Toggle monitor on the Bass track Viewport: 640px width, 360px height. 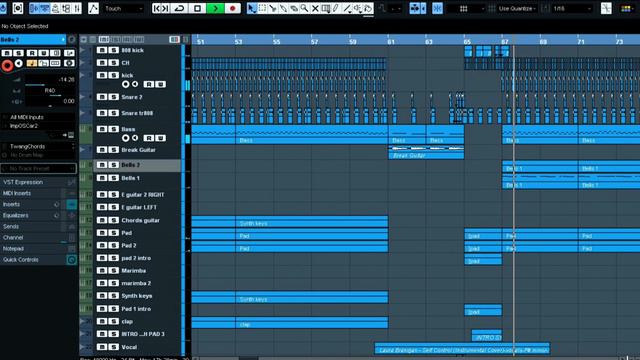pyautogui.click(x=135, y=138)
